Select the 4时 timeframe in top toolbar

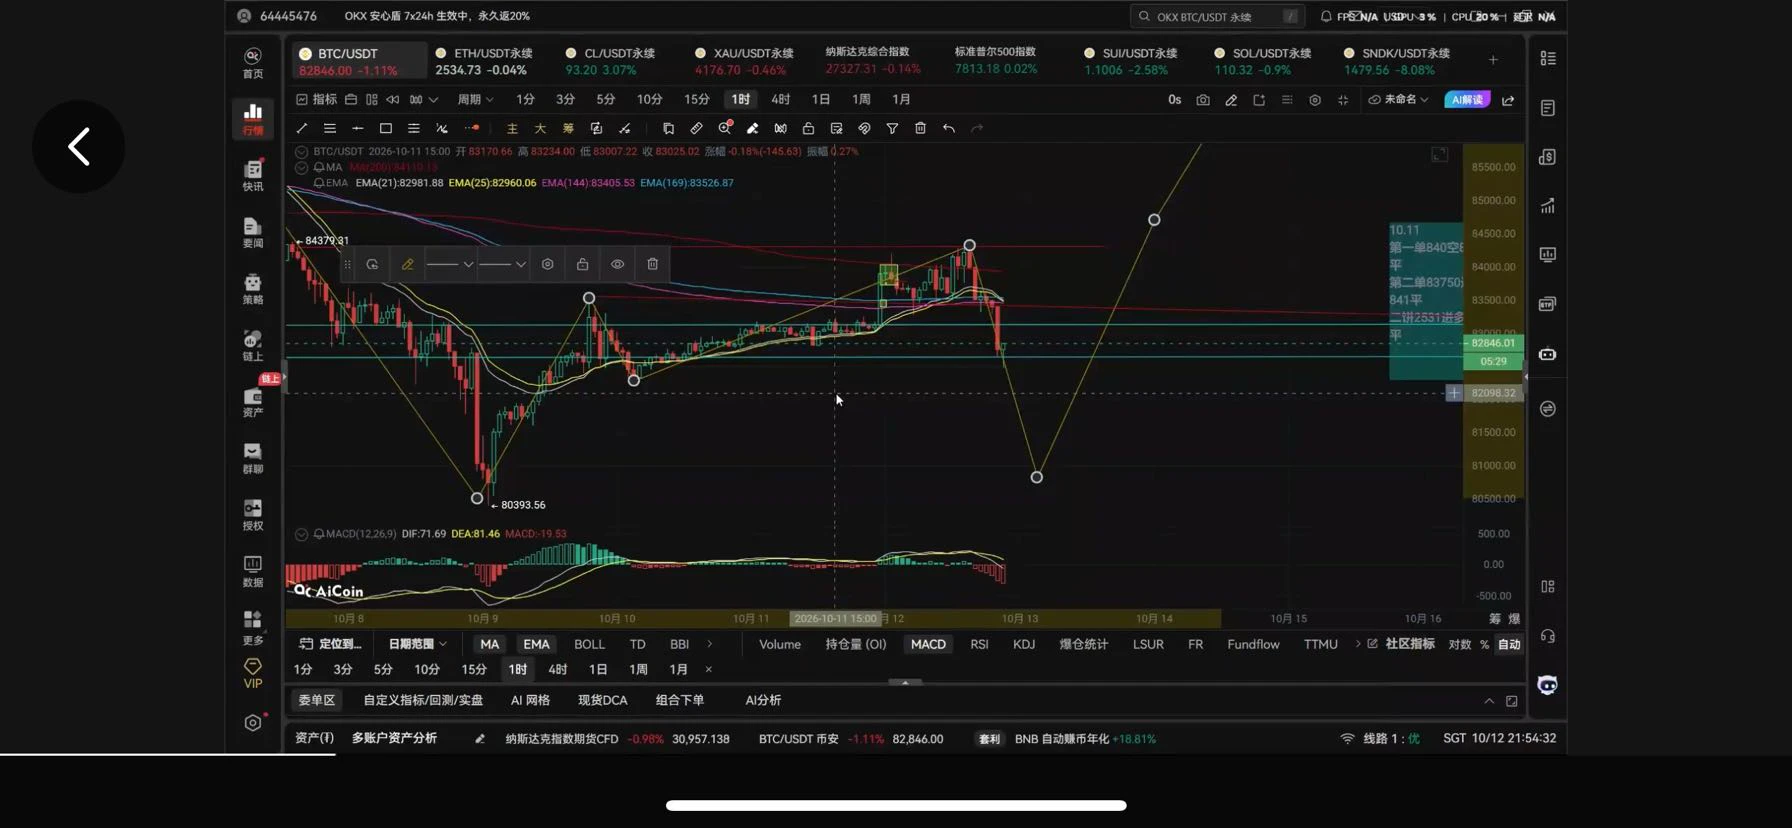tap(780, 100)
